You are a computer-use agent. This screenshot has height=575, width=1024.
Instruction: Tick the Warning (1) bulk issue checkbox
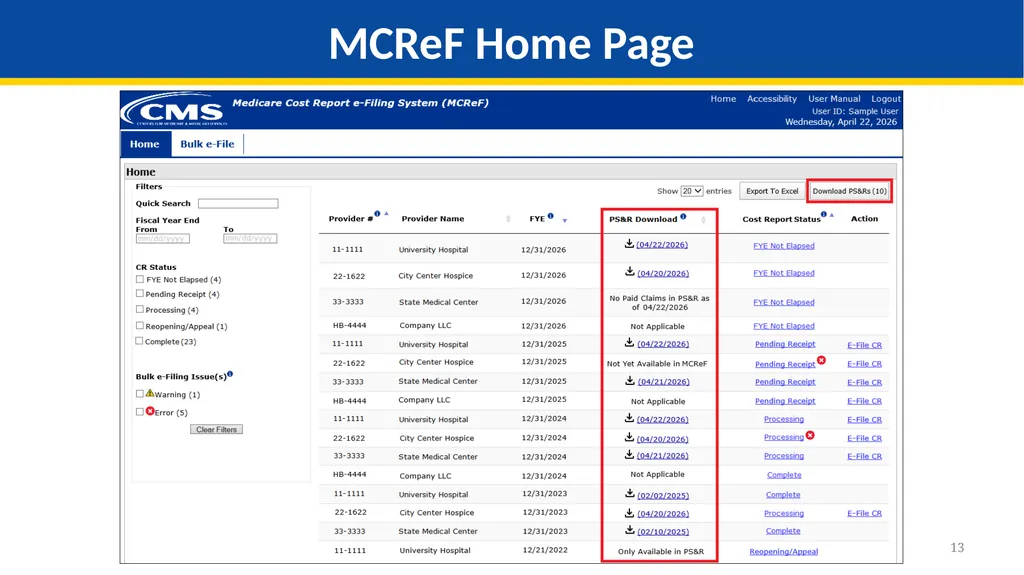[140, 394]
